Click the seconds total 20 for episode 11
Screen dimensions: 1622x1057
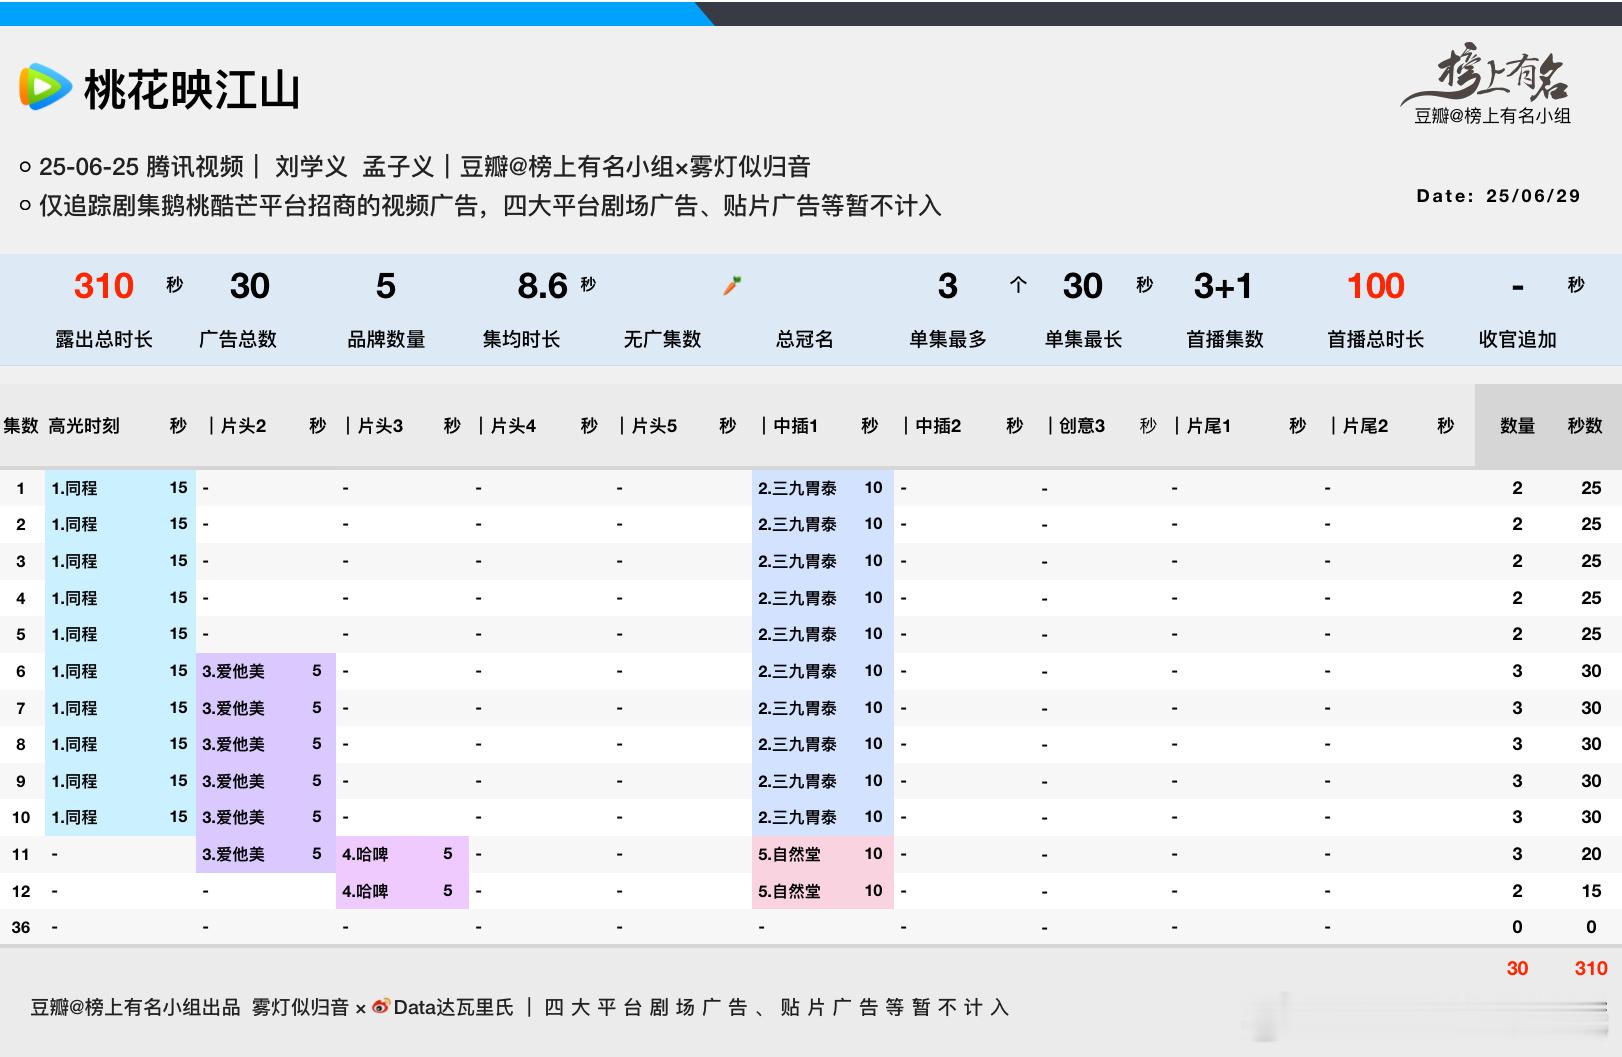point(1591,854)
